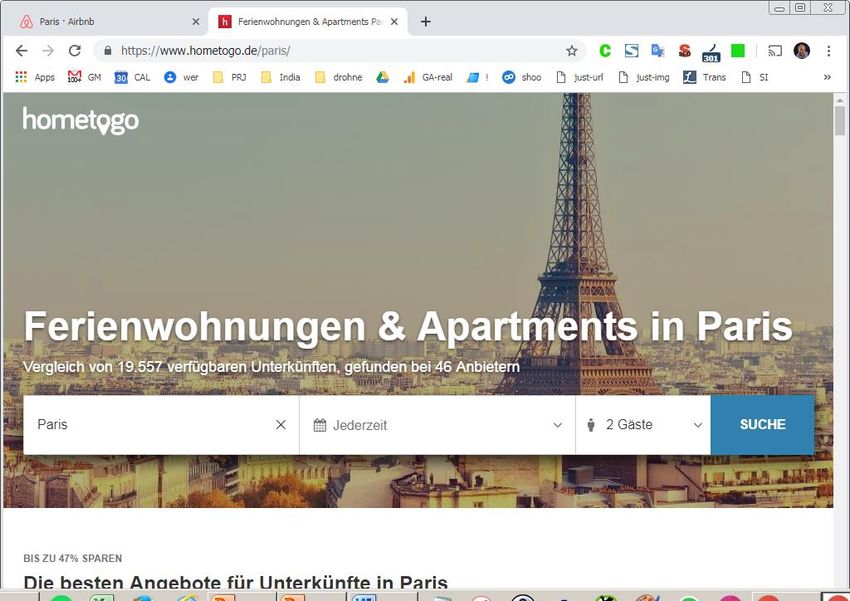
Task: Open the GM Gmail bookmark
Action: [85, 77]
